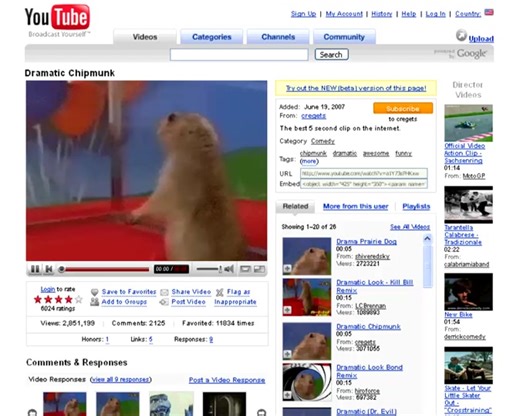Open Tarantella Calabrese video thumbnail
Image resolution: width=520 pixels, height=416 pixels.
tap(468, 205)
